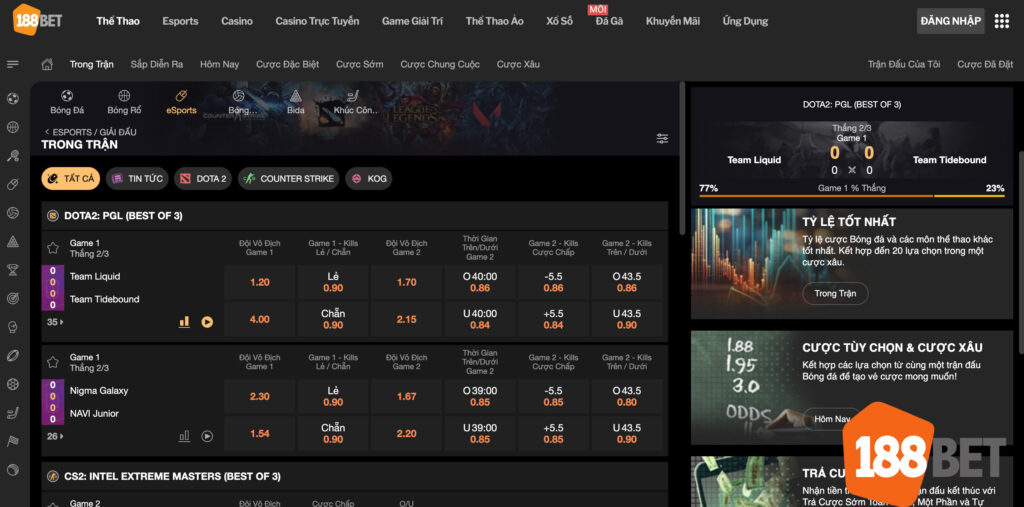This screenshot has height=507, width=1024.
Task: Go back via ESPORTS / GIẢI ĐẤU breadcrumb
Action: [90, 132]
